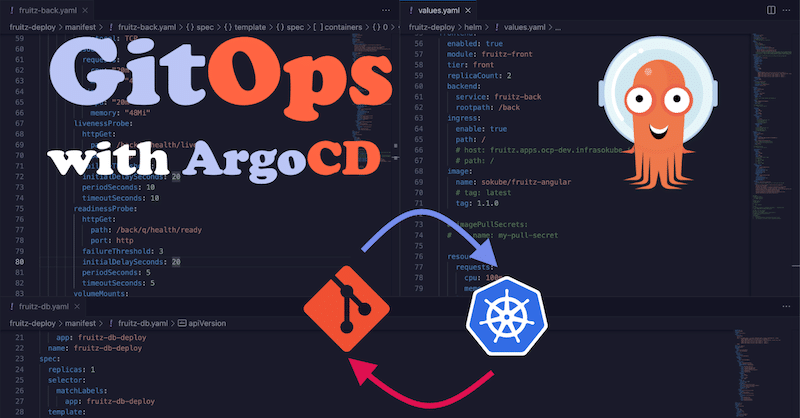This screenshot has width=800, height=418.
Task: Click 'name: sokube/fruitz-angular' line
Action: point(513,182)
